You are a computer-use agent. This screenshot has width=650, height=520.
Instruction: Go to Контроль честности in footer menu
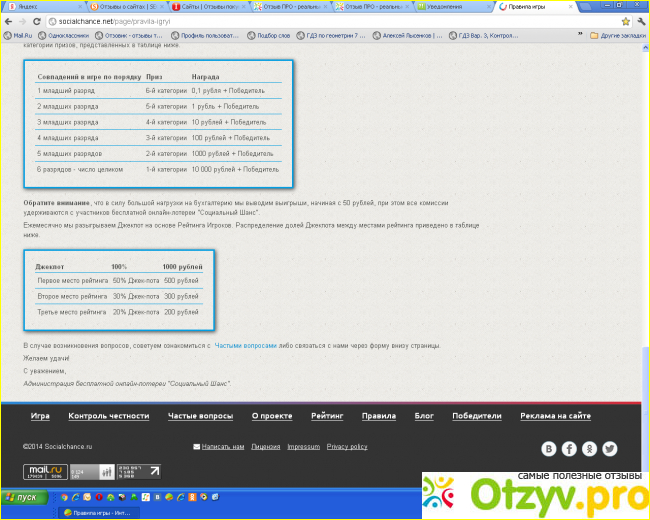[x=109, y=415]
